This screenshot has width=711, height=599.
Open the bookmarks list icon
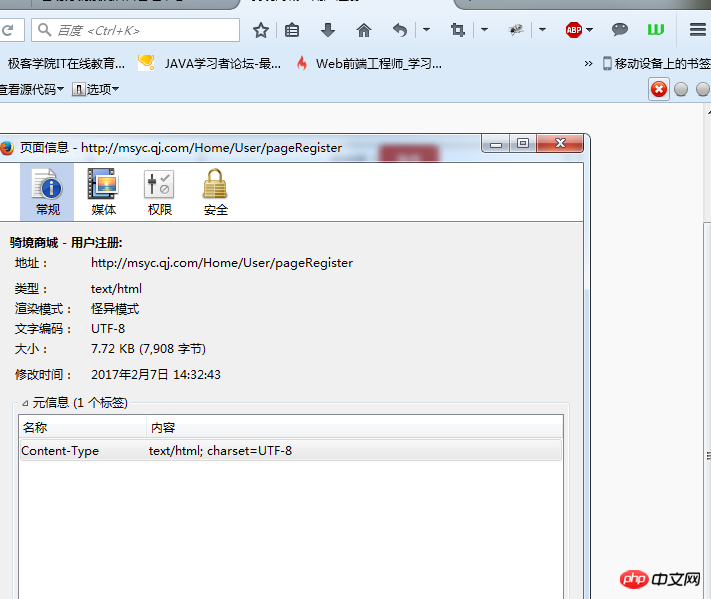292,30
